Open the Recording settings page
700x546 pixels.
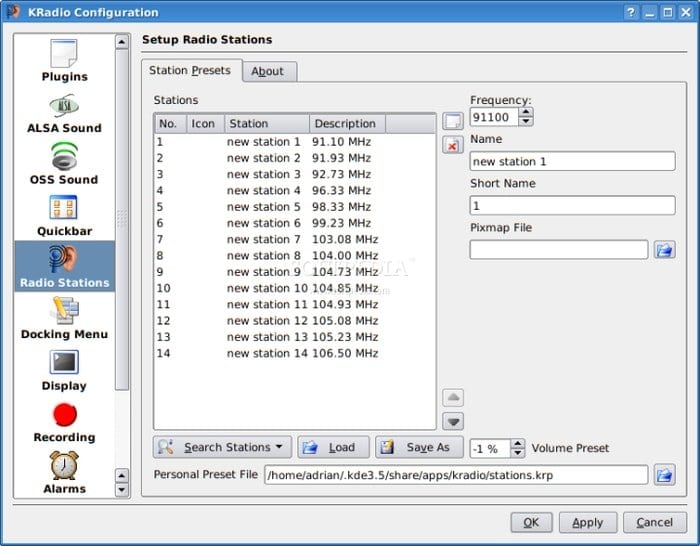pos(64,422)
